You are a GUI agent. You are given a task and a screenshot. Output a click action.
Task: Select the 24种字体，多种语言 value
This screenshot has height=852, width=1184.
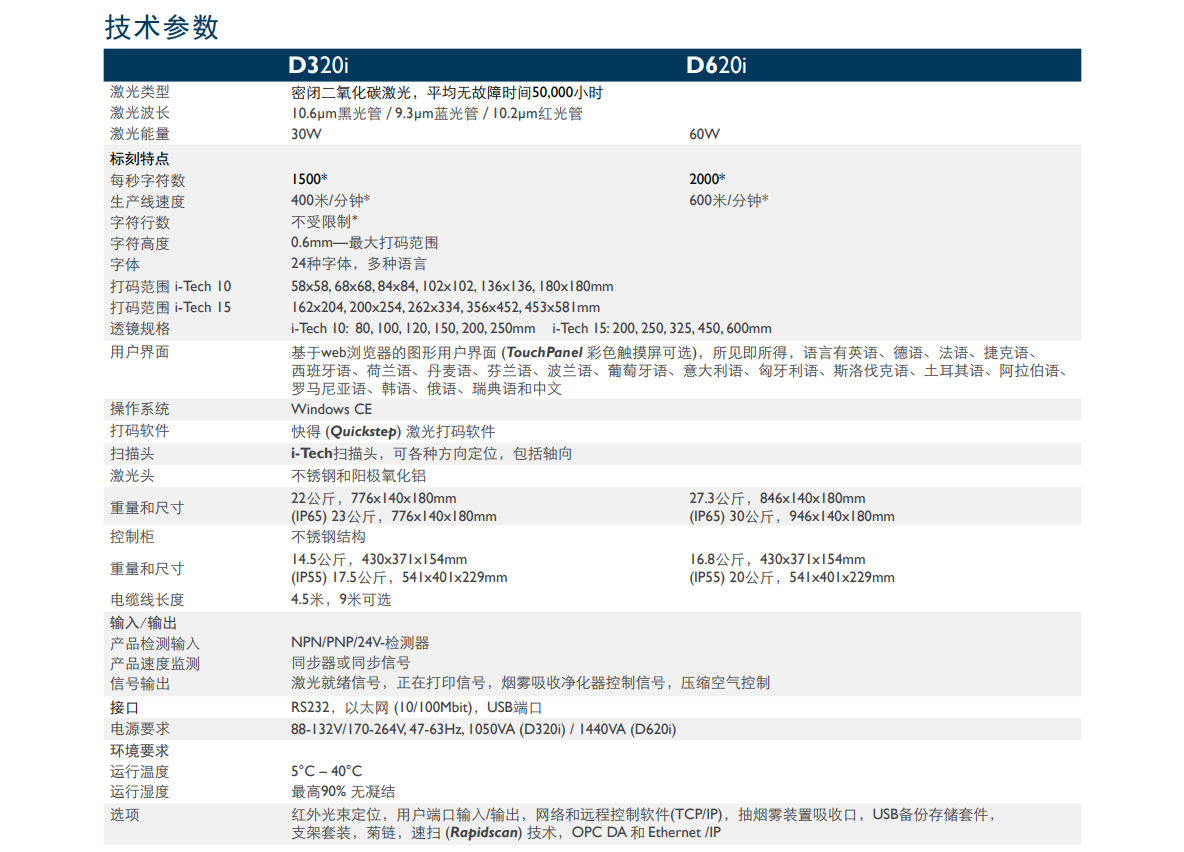click(359, 264)
